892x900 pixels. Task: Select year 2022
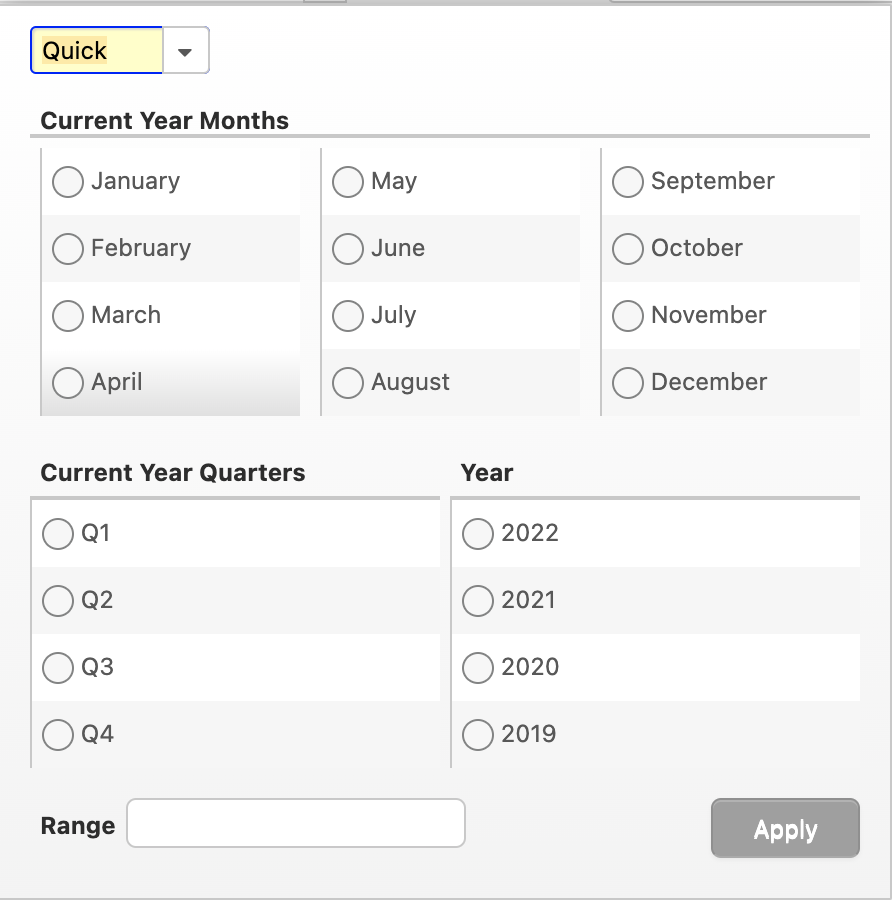click(x=478, y=534)
